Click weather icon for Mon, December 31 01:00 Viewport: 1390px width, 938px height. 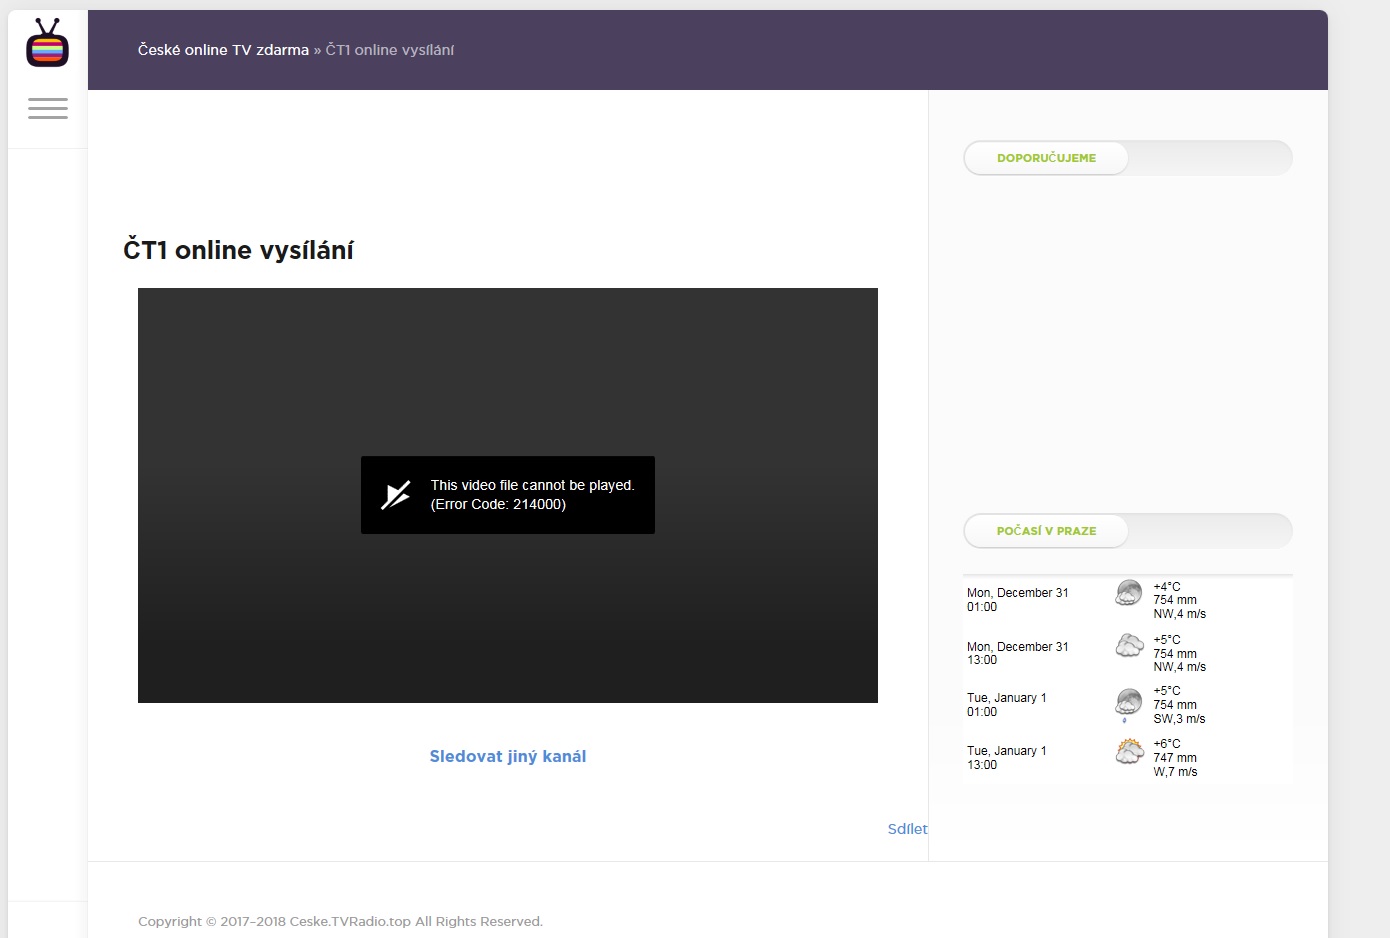tap(1129, 593)
